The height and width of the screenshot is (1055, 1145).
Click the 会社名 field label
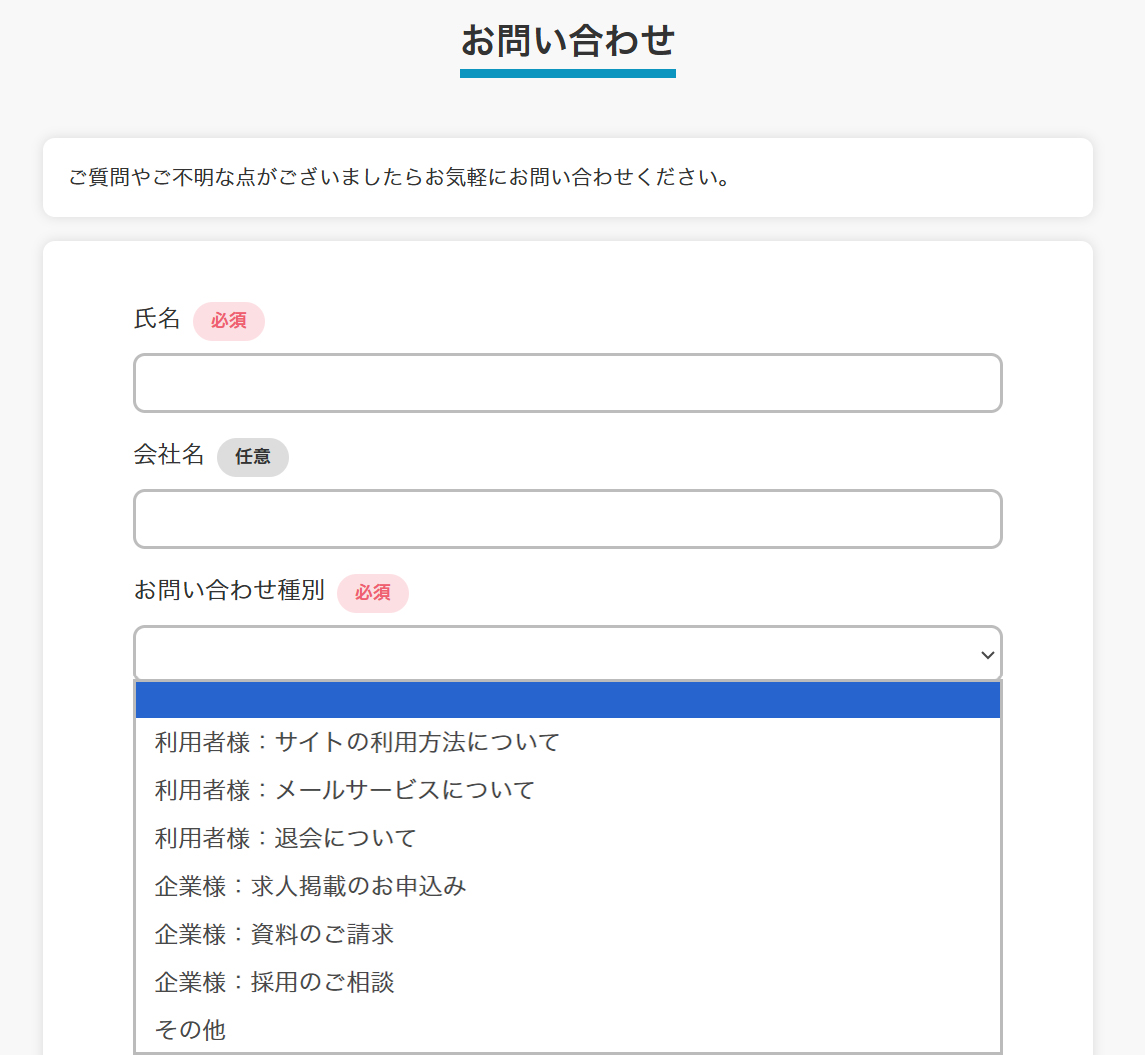click(169, 455)
